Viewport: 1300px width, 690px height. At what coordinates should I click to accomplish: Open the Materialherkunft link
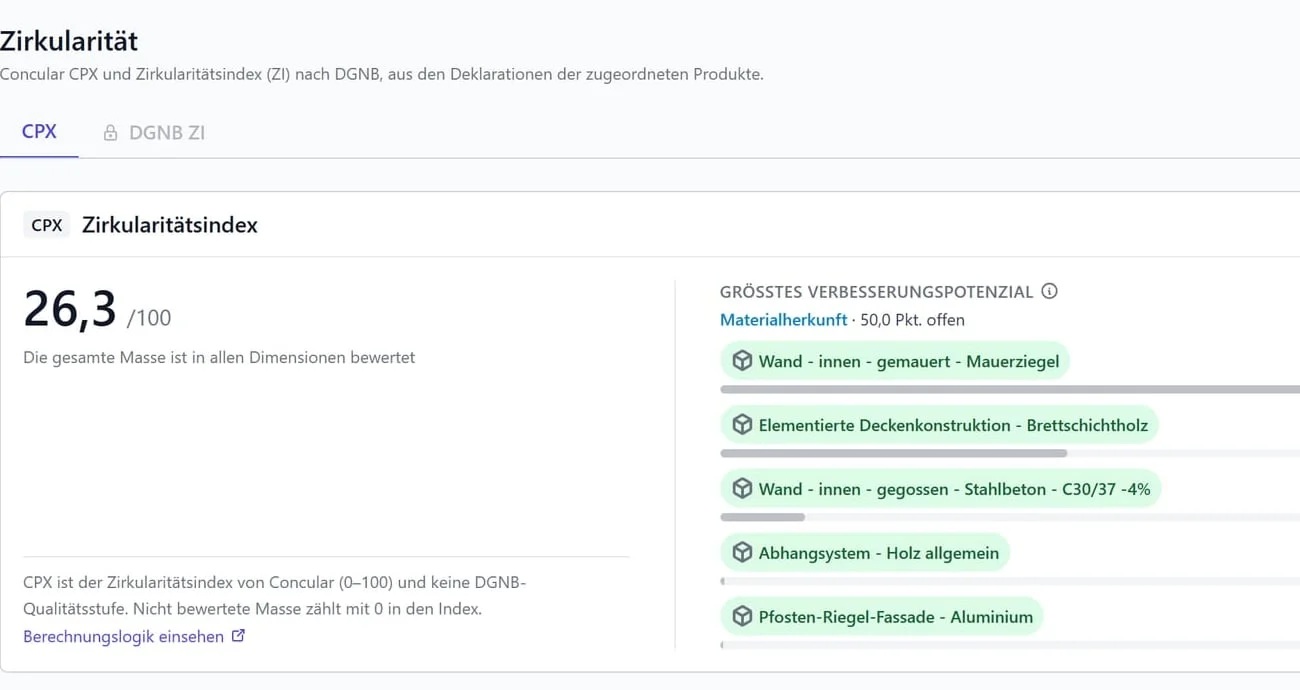(x=783, y=320)
